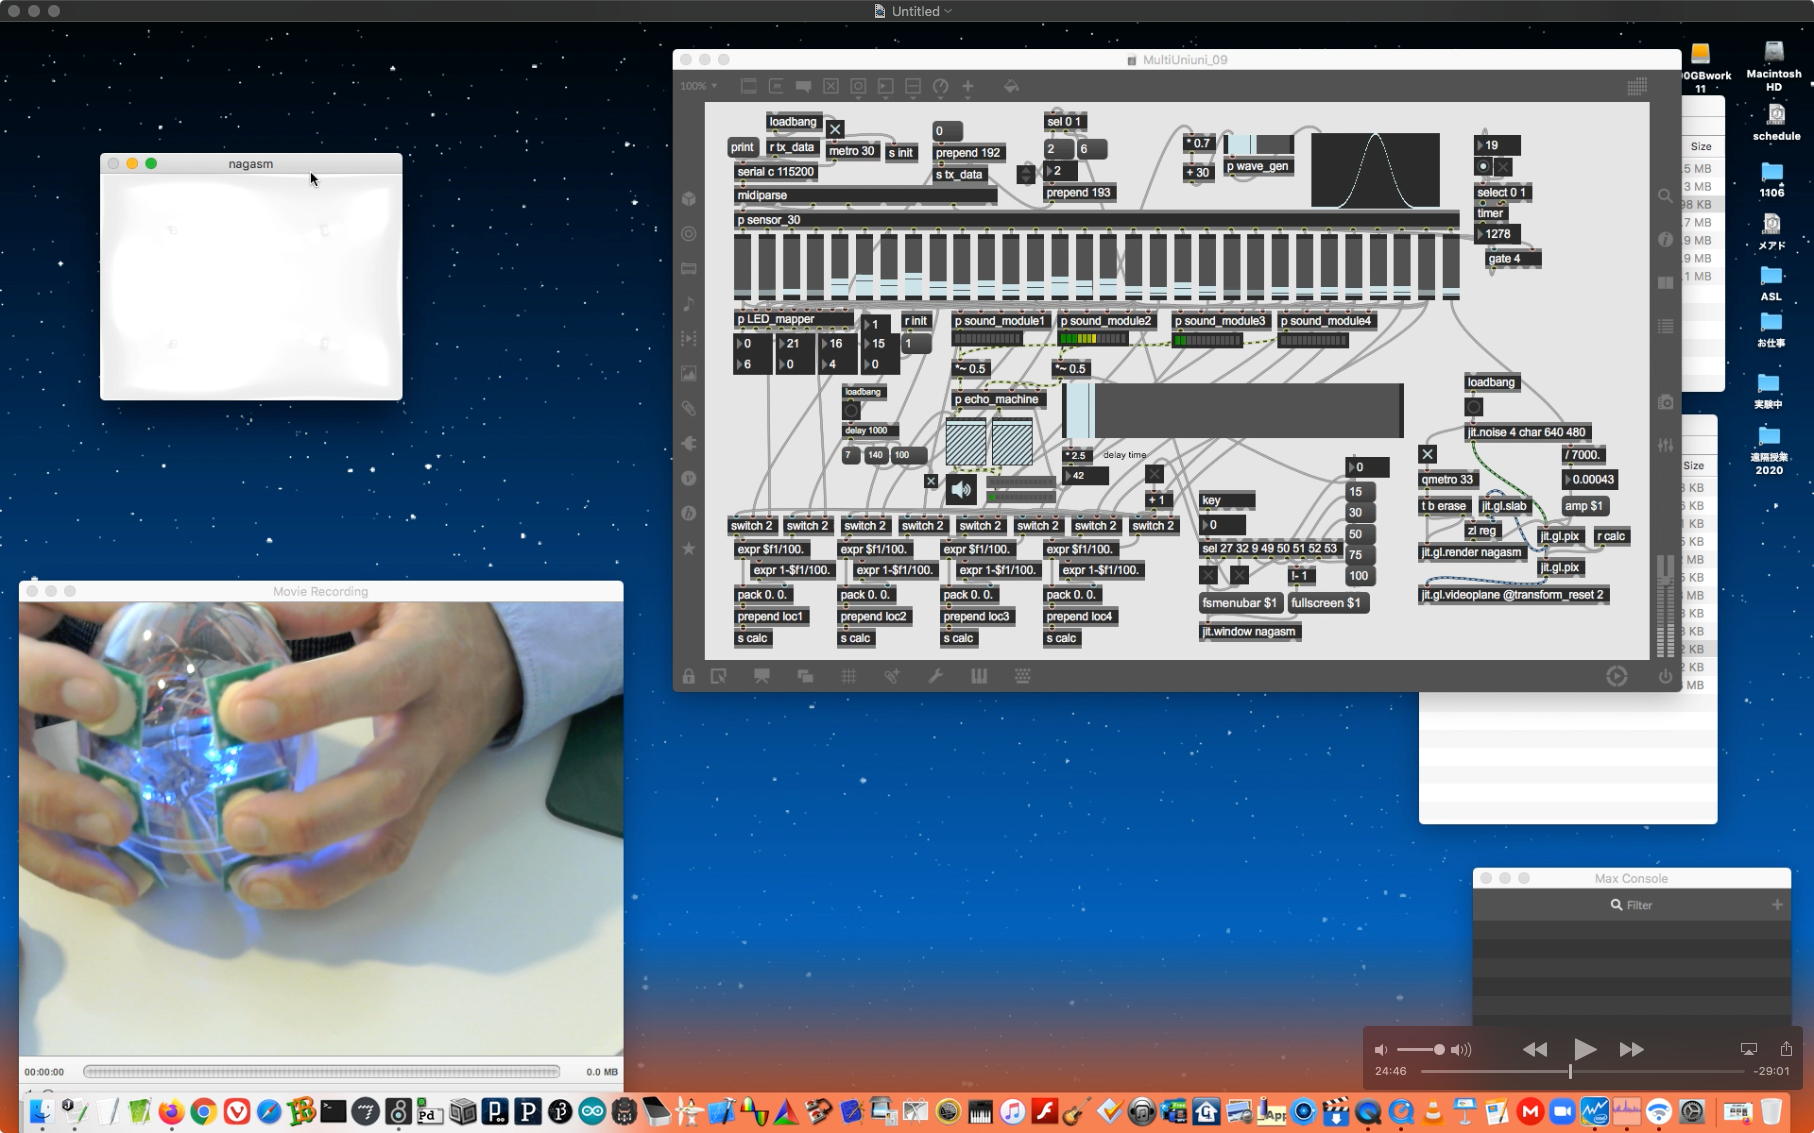Toggle the grid icon in bottom toolbar

pyautogui.click(x=848, y=677)
